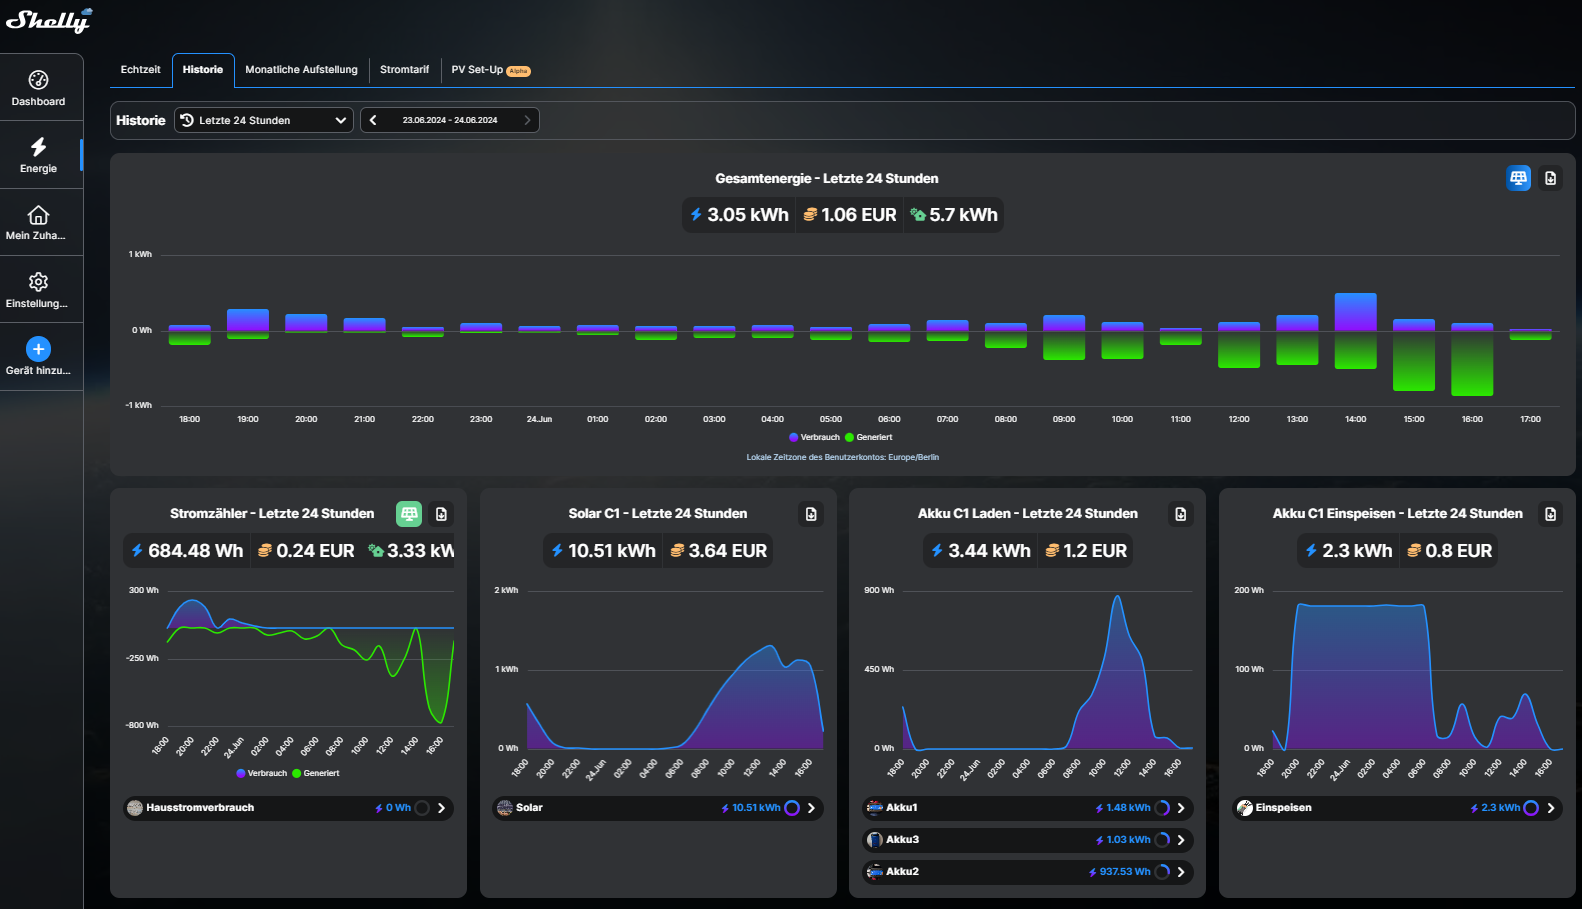1582x909 pixels.
Task: Expand the Solar row chevron
Action: coord(811,808)
